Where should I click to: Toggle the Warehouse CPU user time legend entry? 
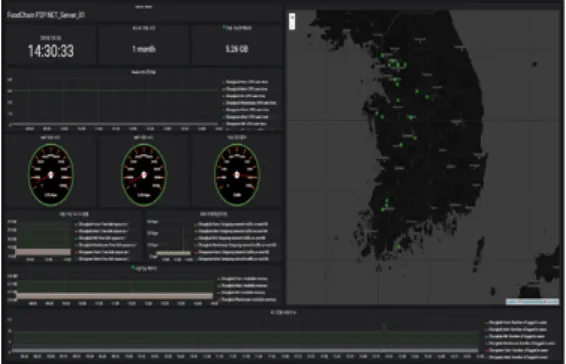point(251,103)
